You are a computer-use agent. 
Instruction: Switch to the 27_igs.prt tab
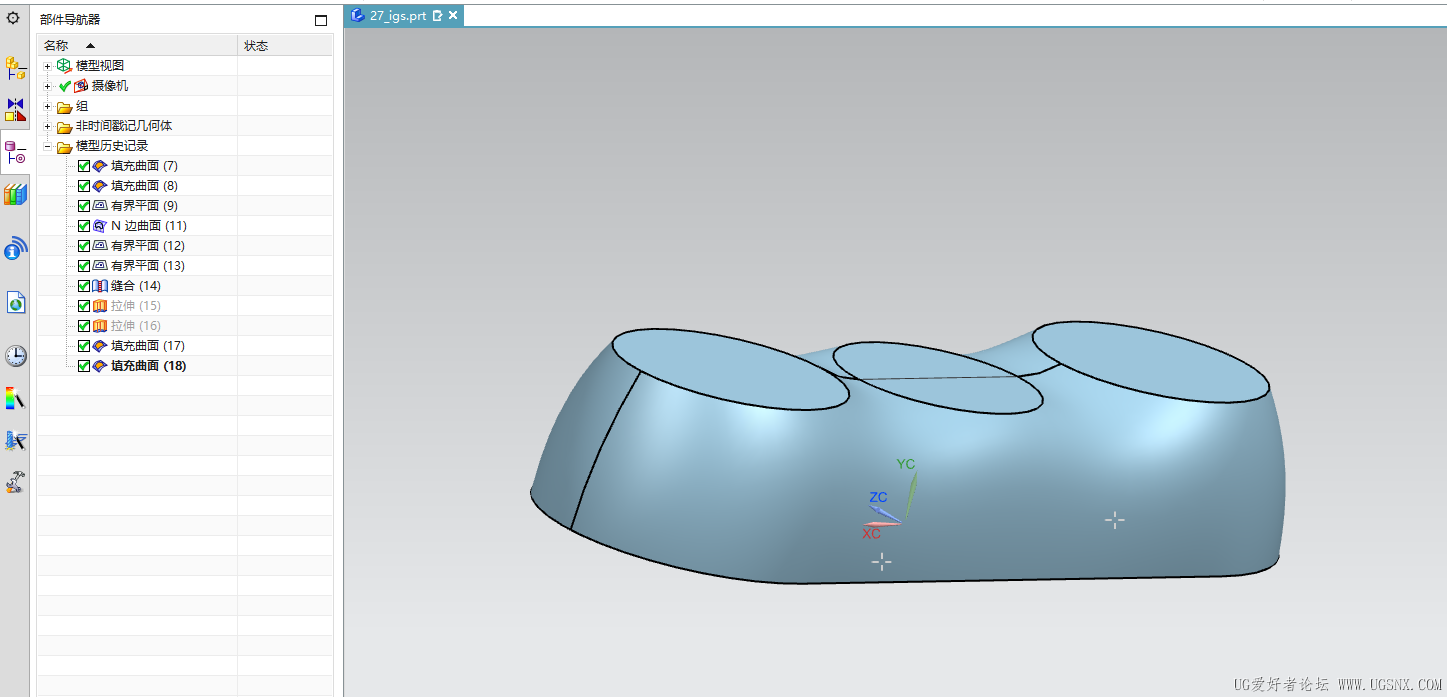403,15
